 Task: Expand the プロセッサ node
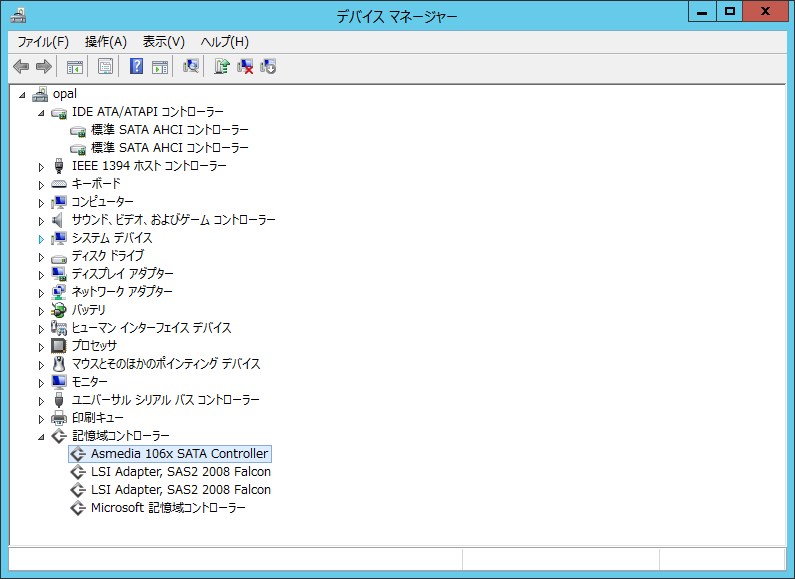pyautogui.click(x=41, y=347)
